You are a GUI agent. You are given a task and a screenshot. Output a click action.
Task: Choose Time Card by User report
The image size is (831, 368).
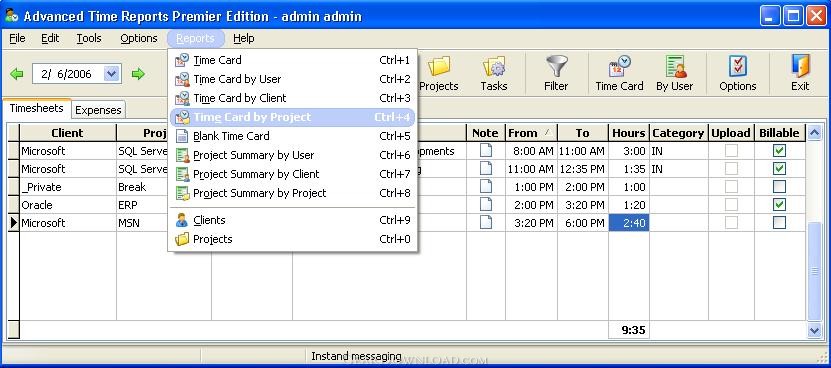pos(292,79)
